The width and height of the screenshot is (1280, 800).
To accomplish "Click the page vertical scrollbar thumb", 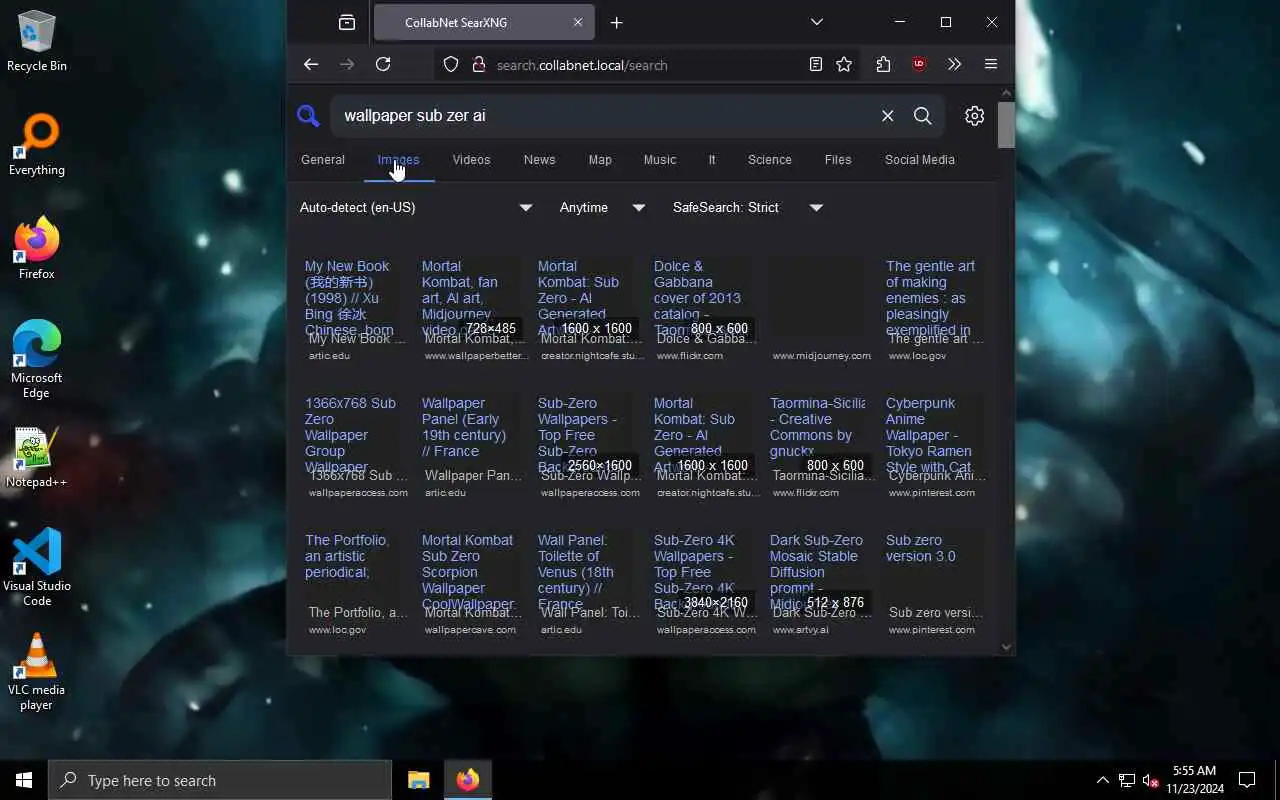I will click(1006, 124).
